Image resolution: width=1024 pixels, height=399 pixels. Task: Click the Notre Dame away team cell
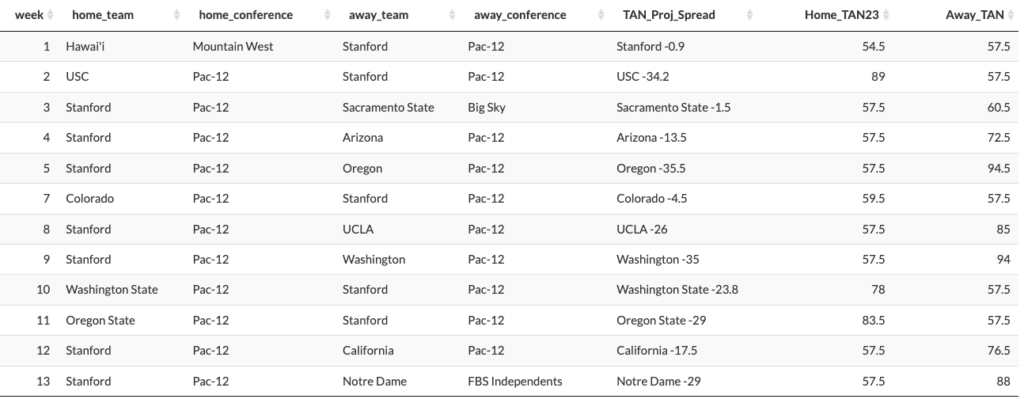click(x=374, y=381)
